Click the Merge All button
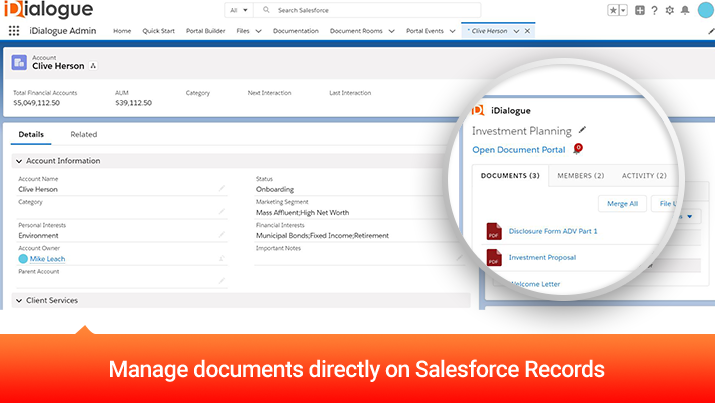Image resolution: width=715 pixels, height=403 pixels. pyautogui.click(x=622, y=204)
